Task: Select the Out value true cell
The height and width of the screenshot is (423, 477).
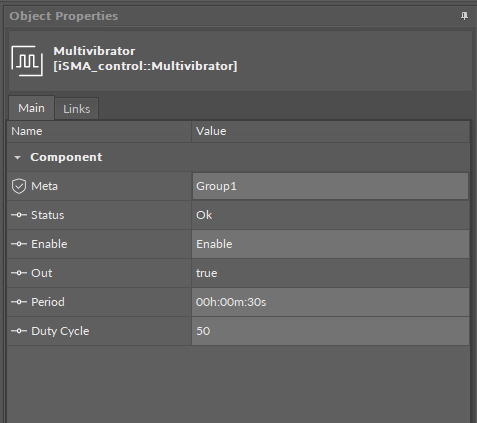Action: point(330,273)
